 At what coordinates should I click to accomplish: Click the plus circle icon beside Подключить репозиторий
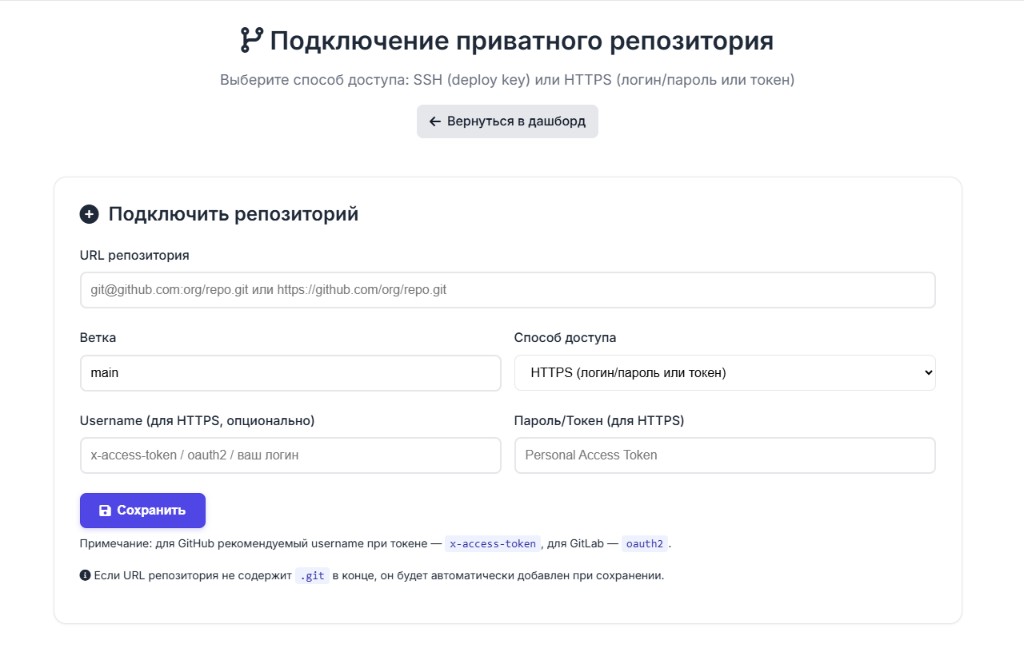(89, 214)
